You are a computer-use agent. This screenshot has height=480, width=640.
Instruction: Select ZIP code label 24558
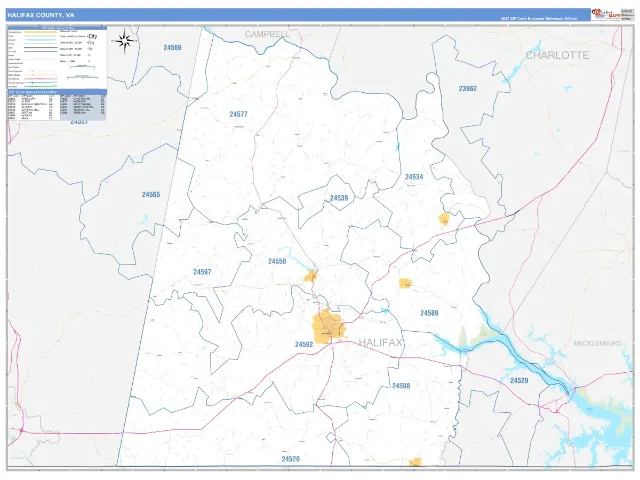(277, 261)
